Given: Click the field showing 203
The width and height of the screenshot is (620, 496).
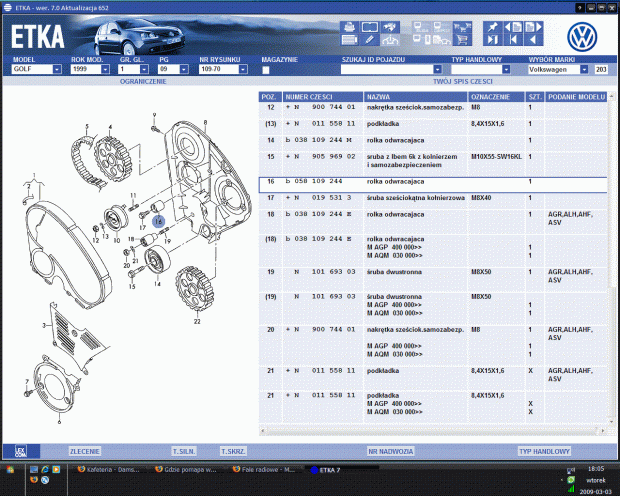Looking at the screenshot, I should click(601, 69).
